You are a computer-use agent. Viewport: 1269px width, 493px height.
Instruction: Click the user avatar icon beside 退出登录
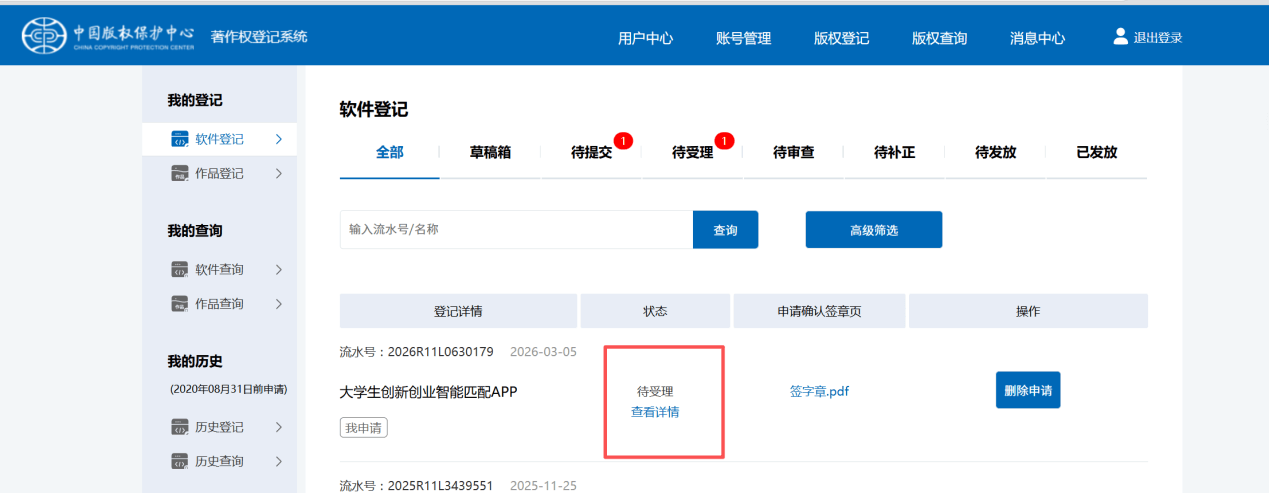pyautogui.click(x=1120, y=37)
